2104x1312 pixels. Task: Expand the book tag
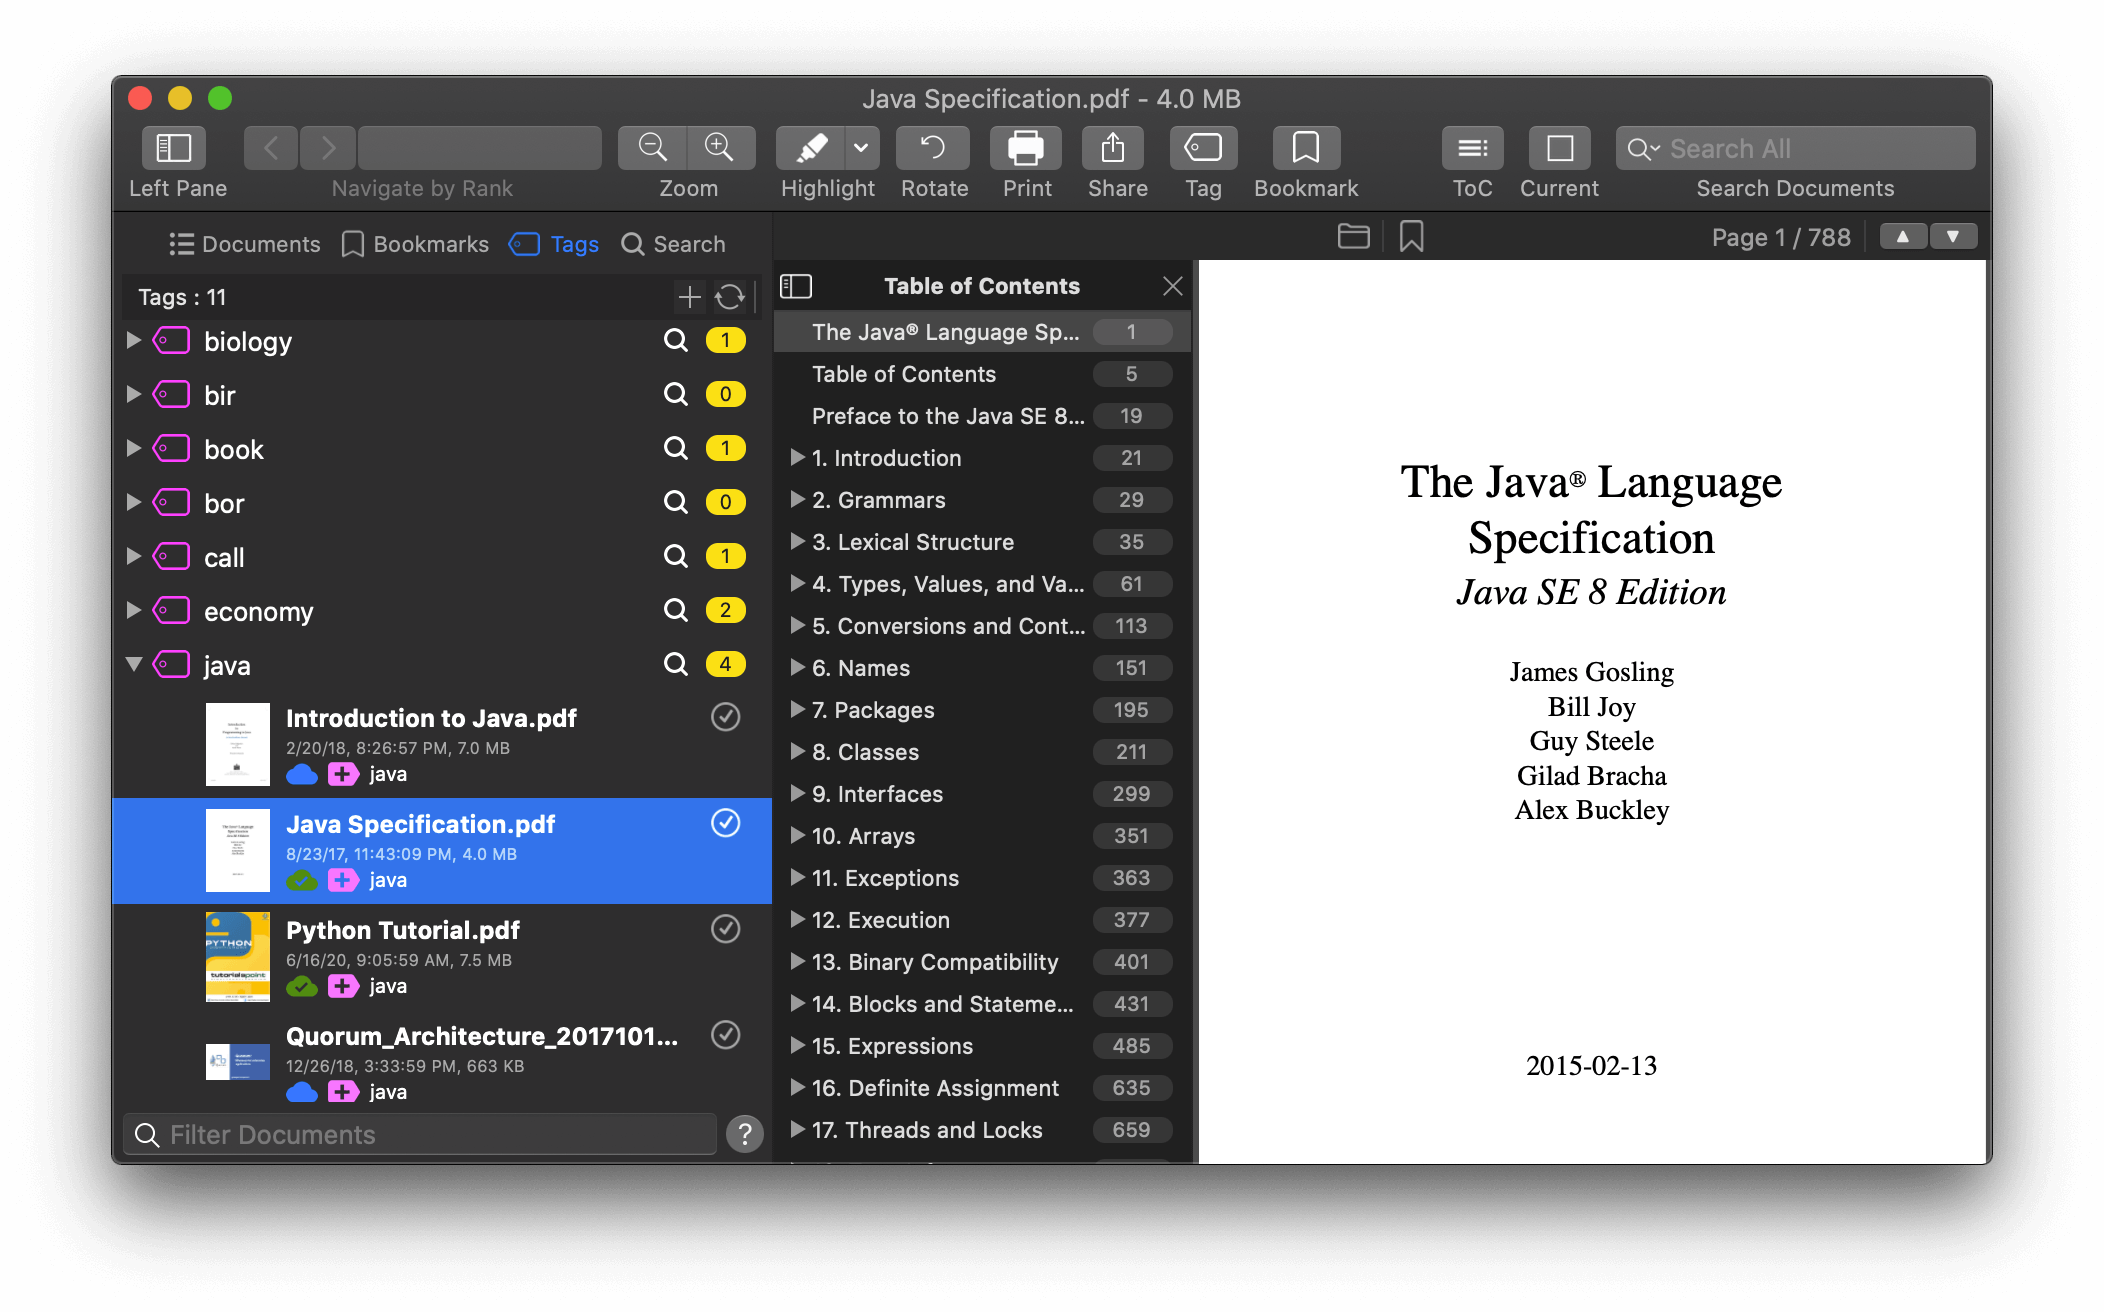pos(133,449)
